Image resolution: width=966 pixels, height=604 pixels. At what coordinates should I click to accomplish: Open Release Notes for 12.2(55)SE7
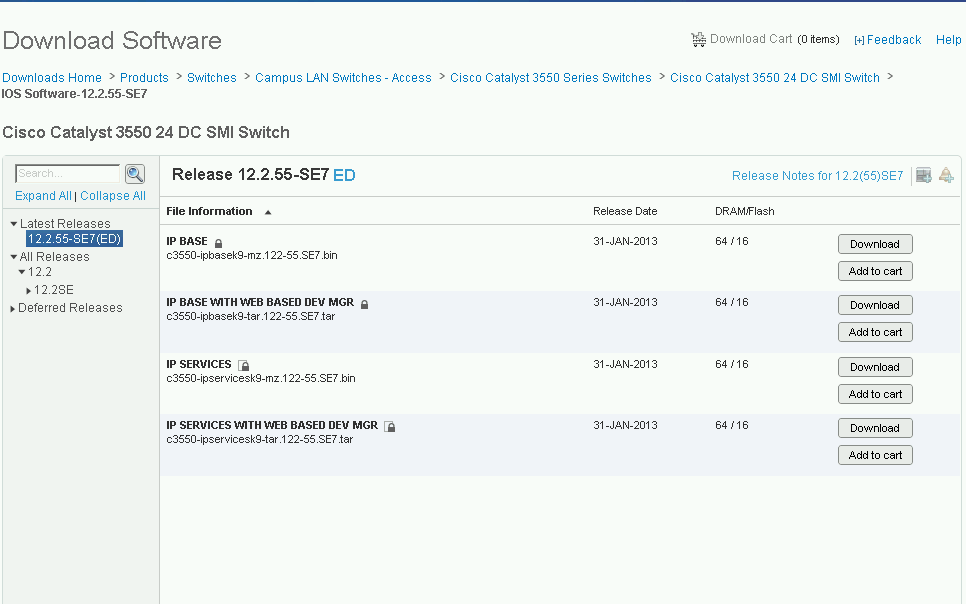[x=817, y=176]
